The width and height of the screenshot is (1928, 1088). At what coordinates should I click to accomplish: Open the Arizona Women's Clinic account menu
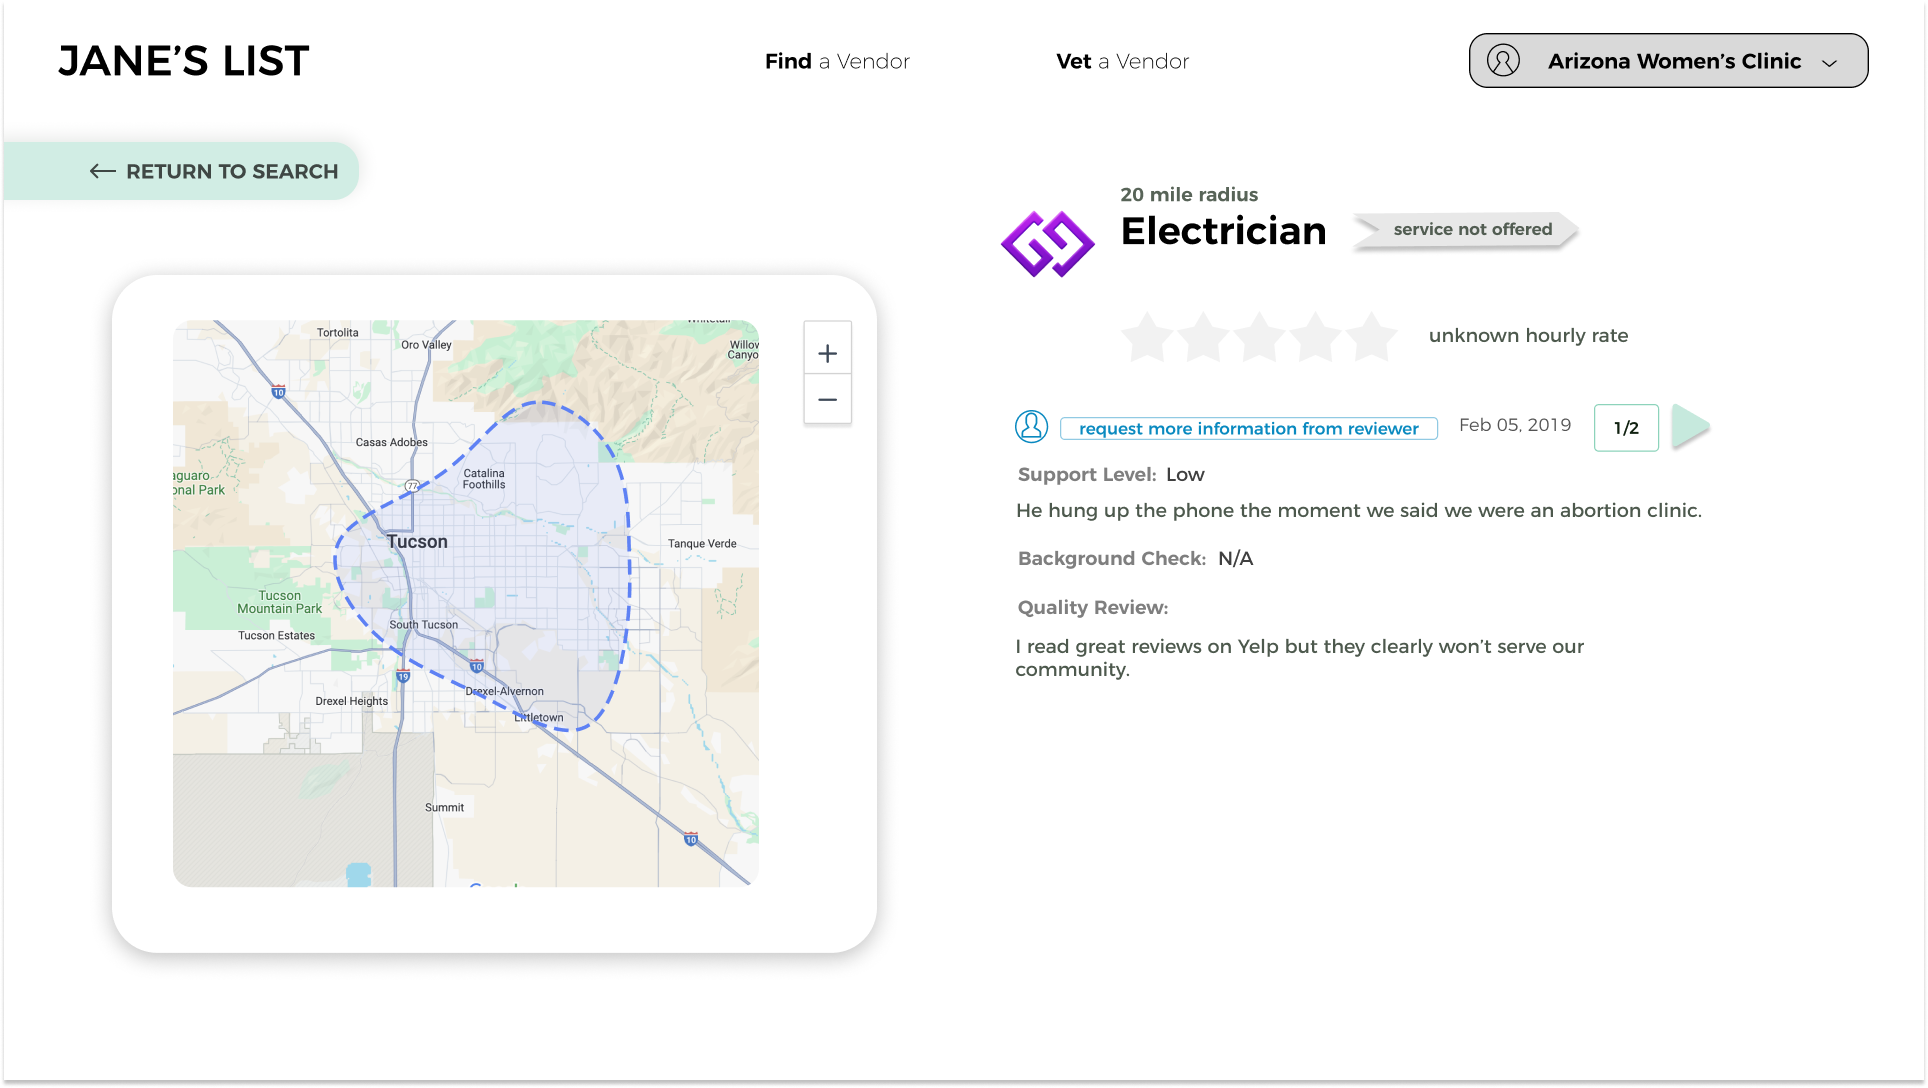1673,61
